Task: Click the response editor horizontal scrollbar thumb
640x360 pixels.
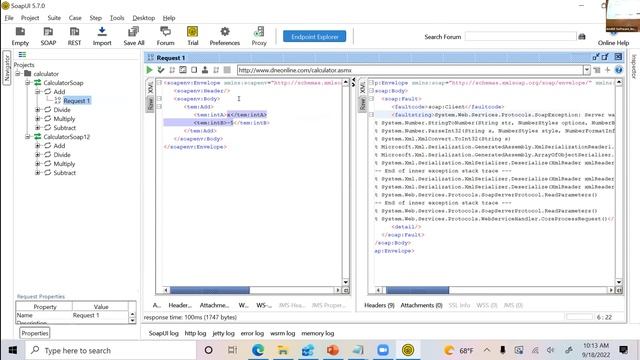Action: tap(418, 290)
